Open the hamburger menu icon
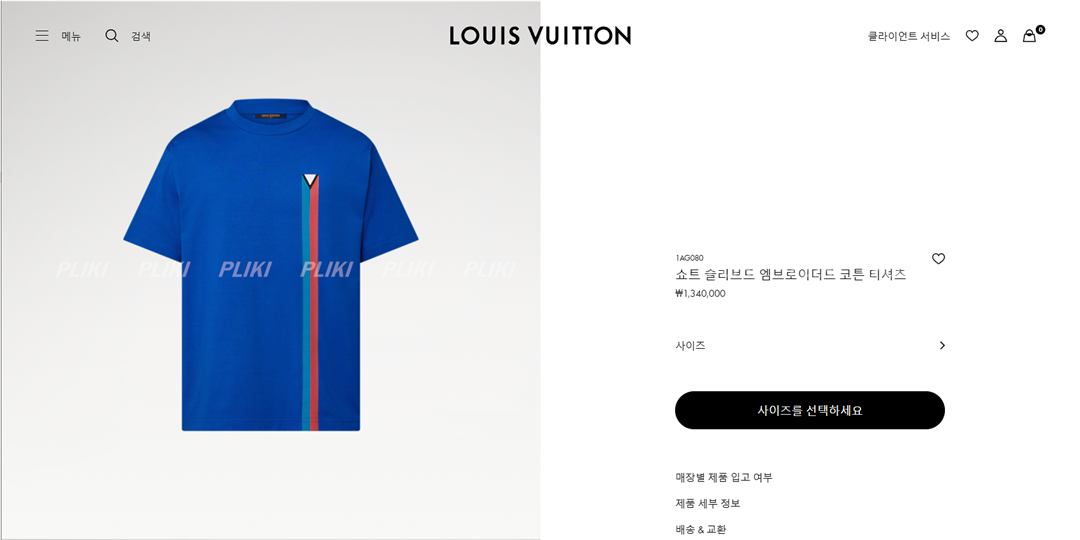 click(x=42, y=36)
